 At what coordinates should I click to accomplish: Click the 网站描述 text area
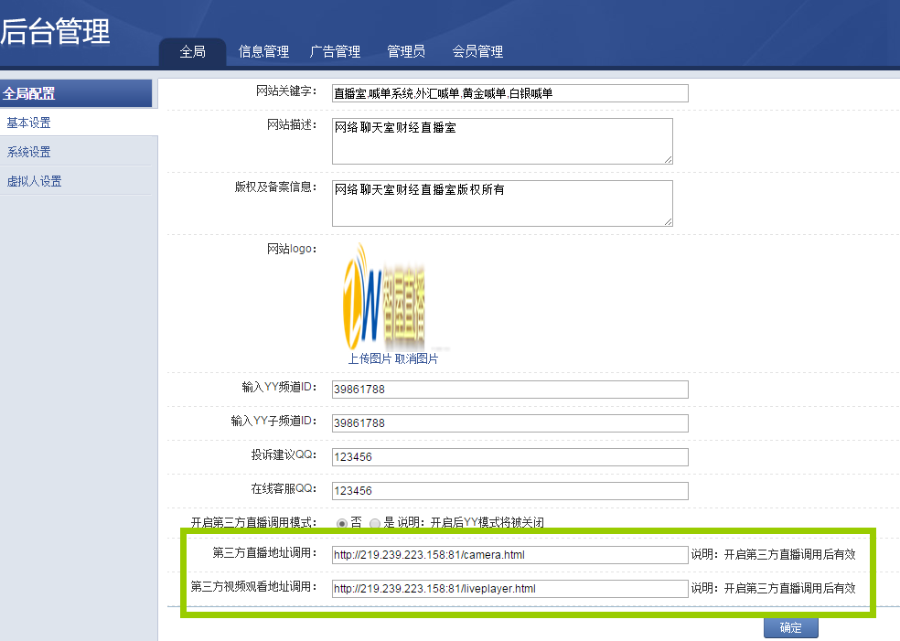pos(502,140)
